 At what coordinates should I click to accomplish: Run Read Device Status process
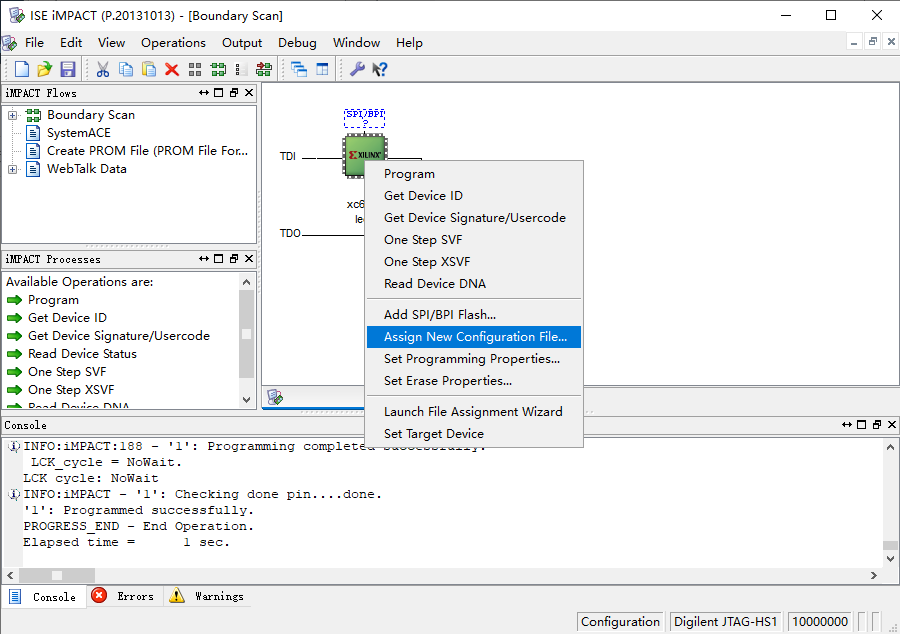[x=82, y=354]
